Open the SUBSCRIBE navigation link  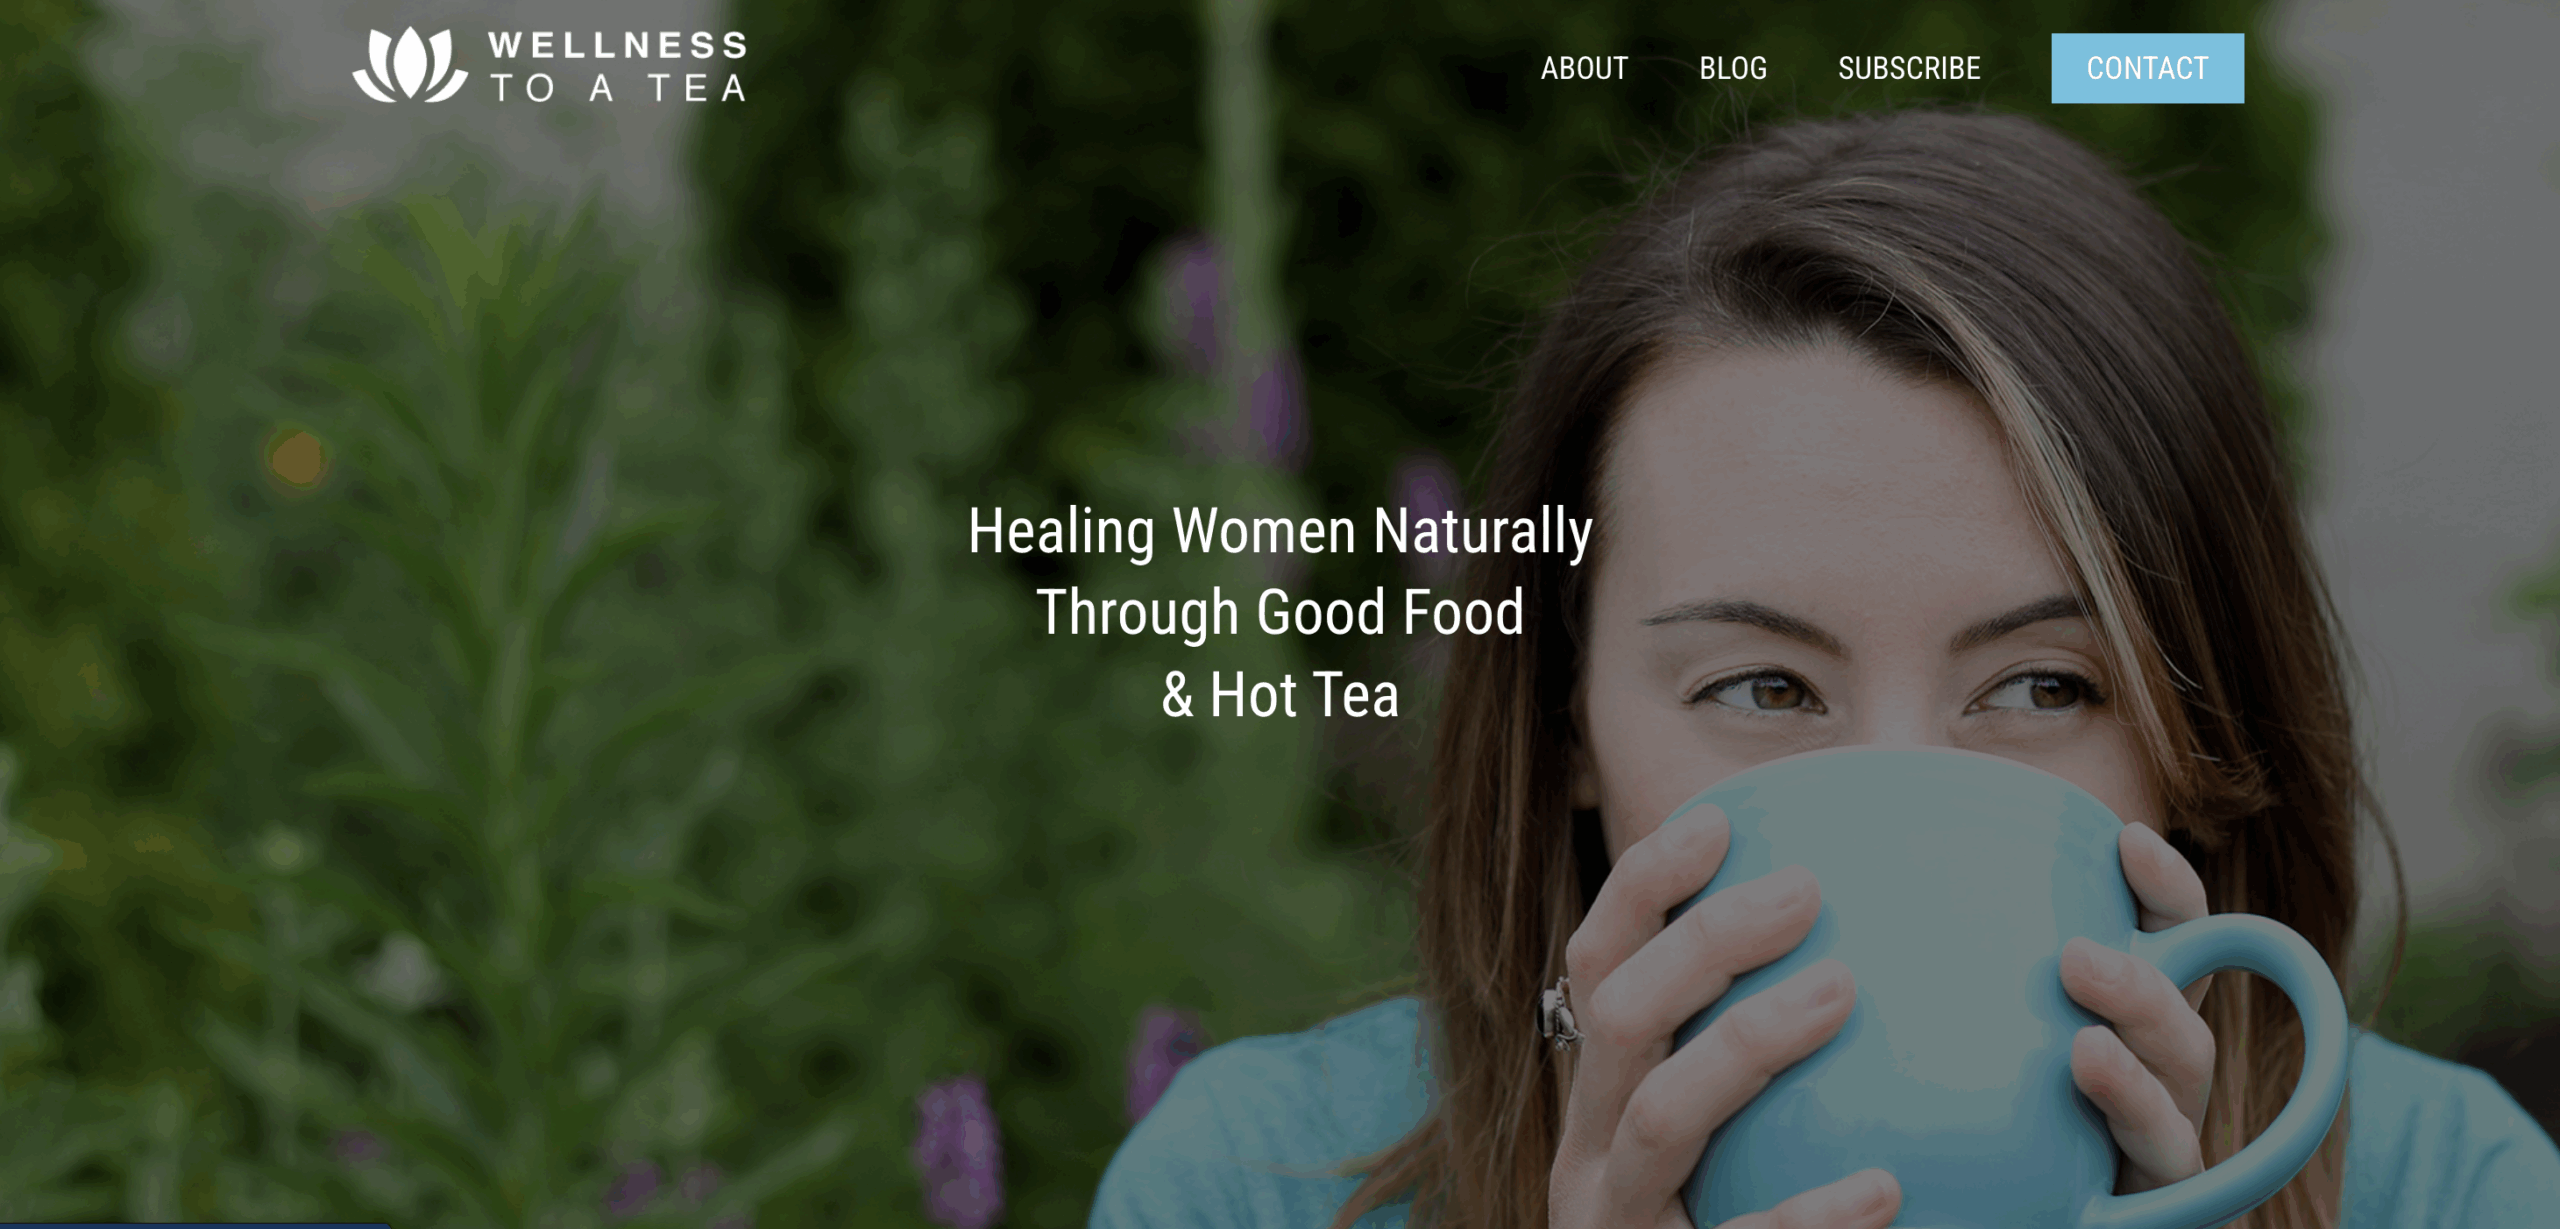coord(1909,68)
